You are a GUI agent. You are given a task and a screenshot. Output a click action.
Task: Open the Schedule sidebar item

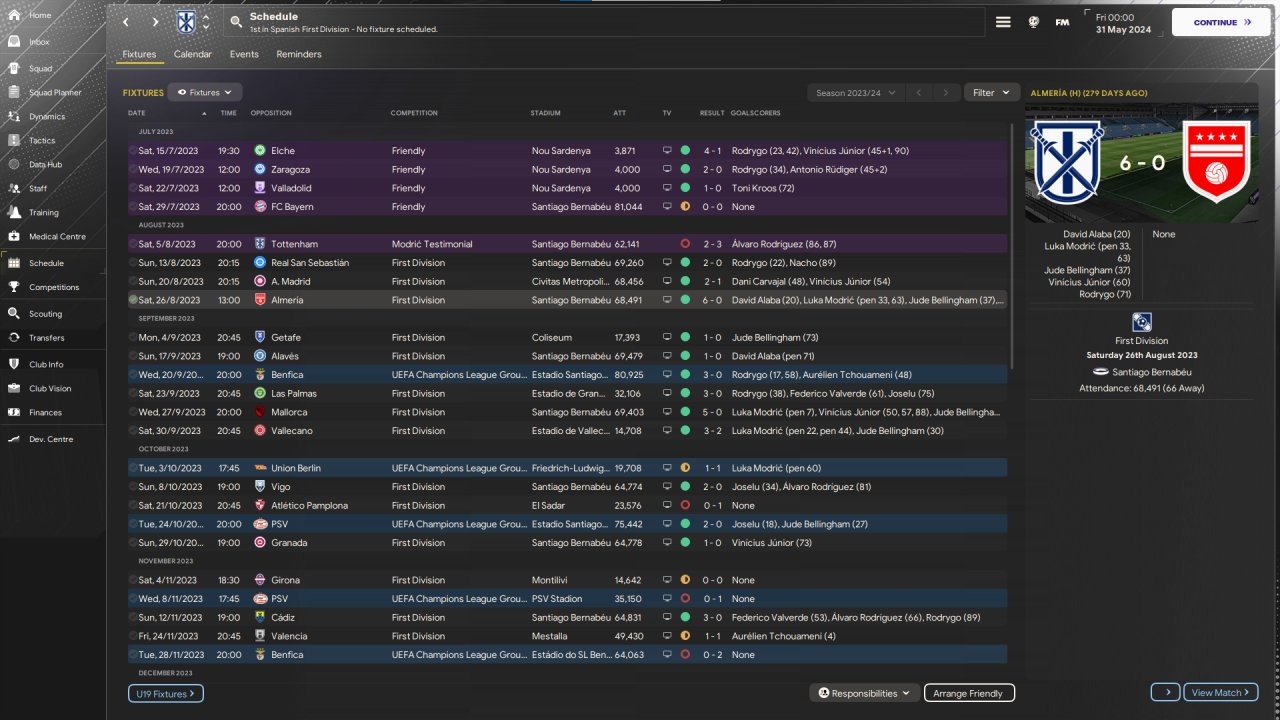click(x=53, y=263)
